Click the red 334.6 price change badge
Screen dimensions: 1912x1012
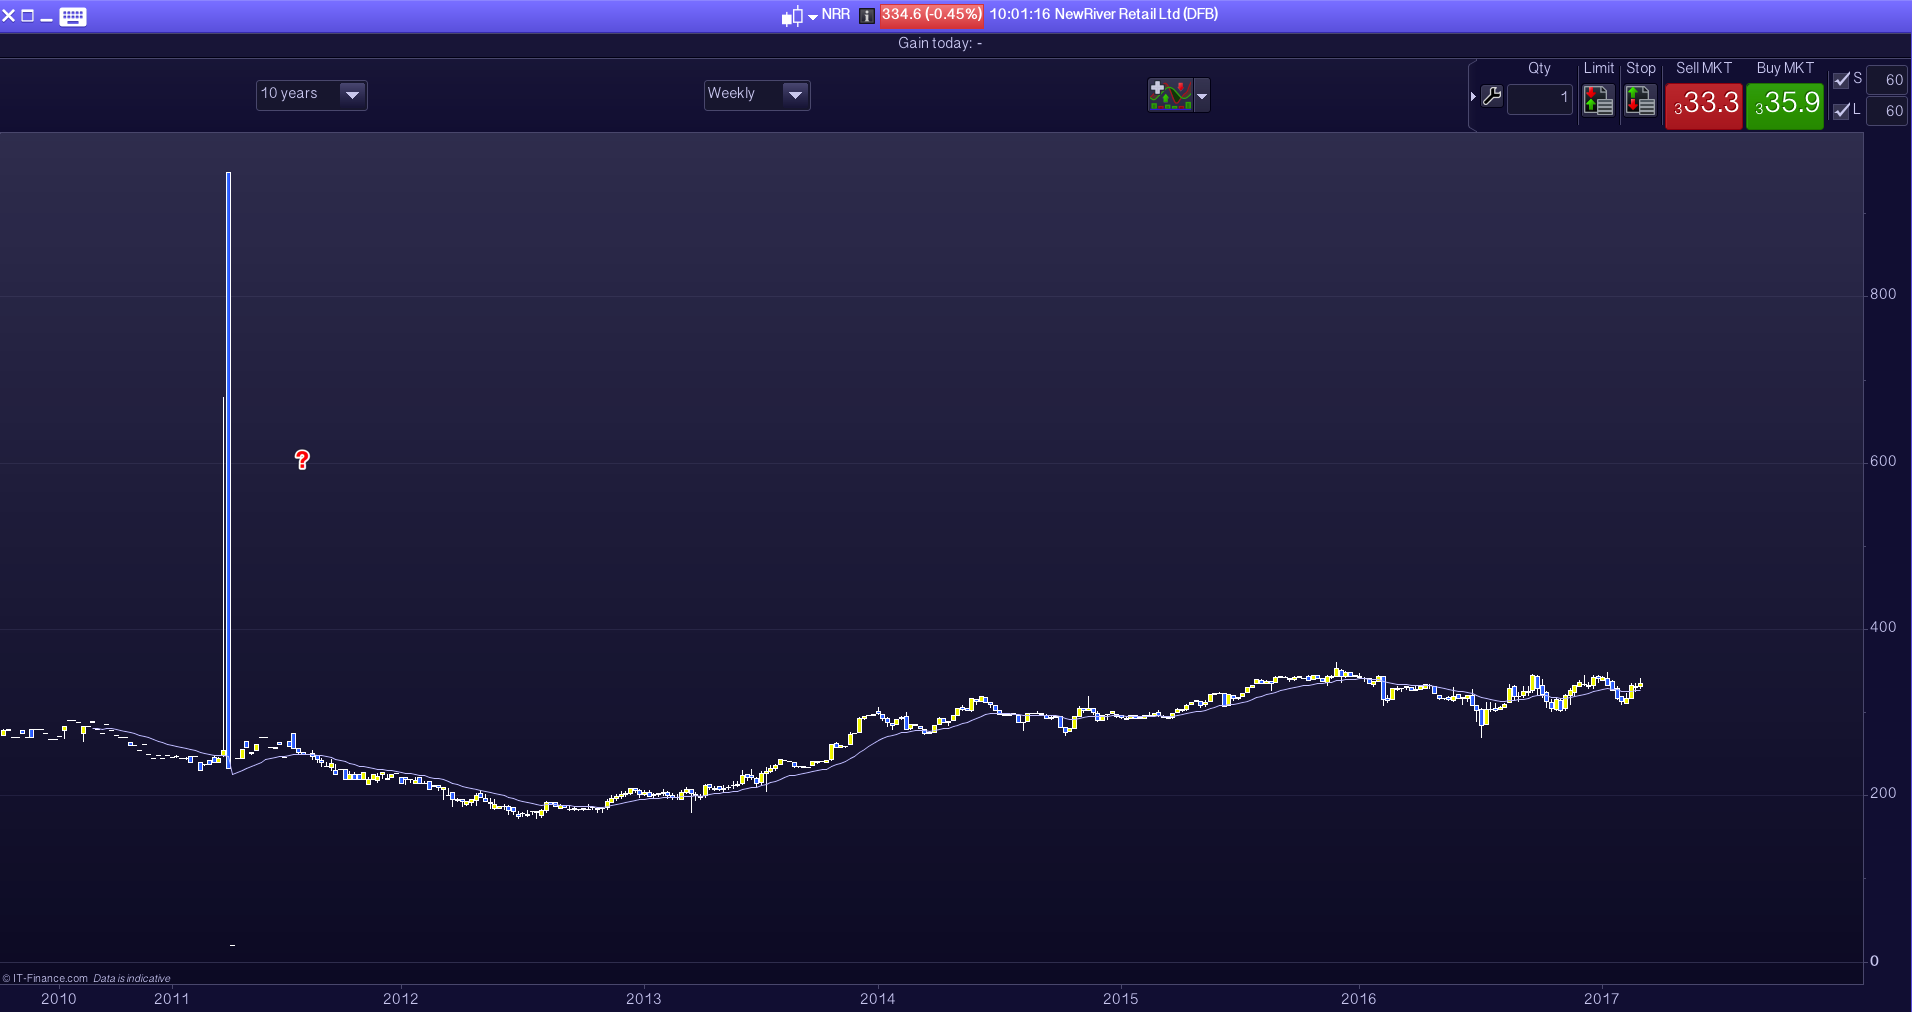tap(931, 15)
